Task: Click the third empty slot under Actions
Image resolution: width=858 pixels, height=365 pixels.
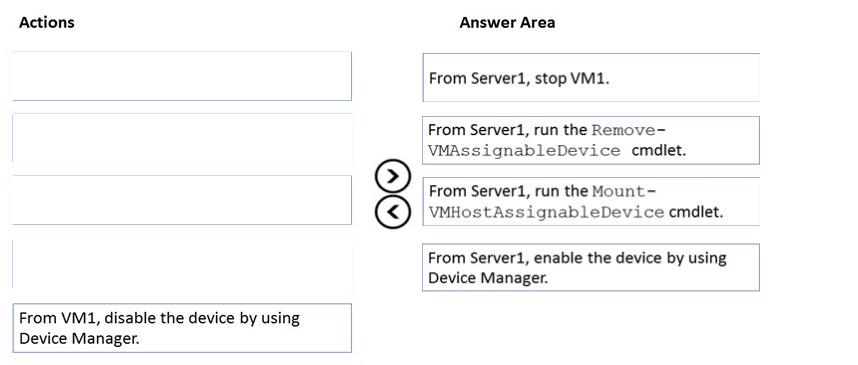Action: pyautogui.click(x=182, y=200)
